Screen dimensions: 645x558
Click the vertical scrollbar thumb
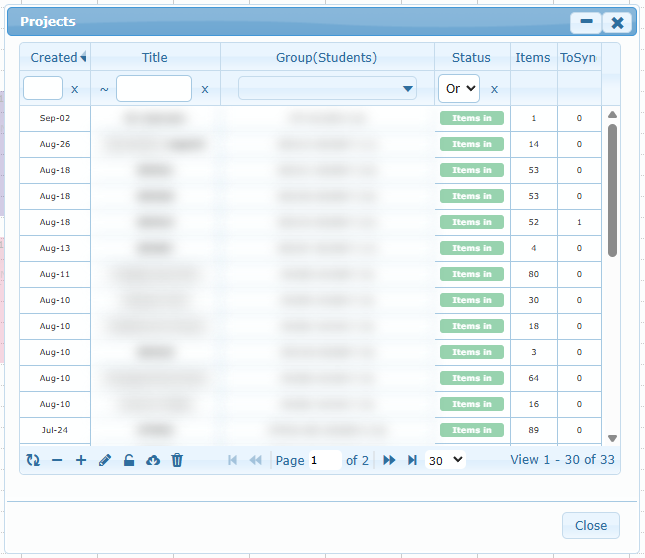pos(612,190)
